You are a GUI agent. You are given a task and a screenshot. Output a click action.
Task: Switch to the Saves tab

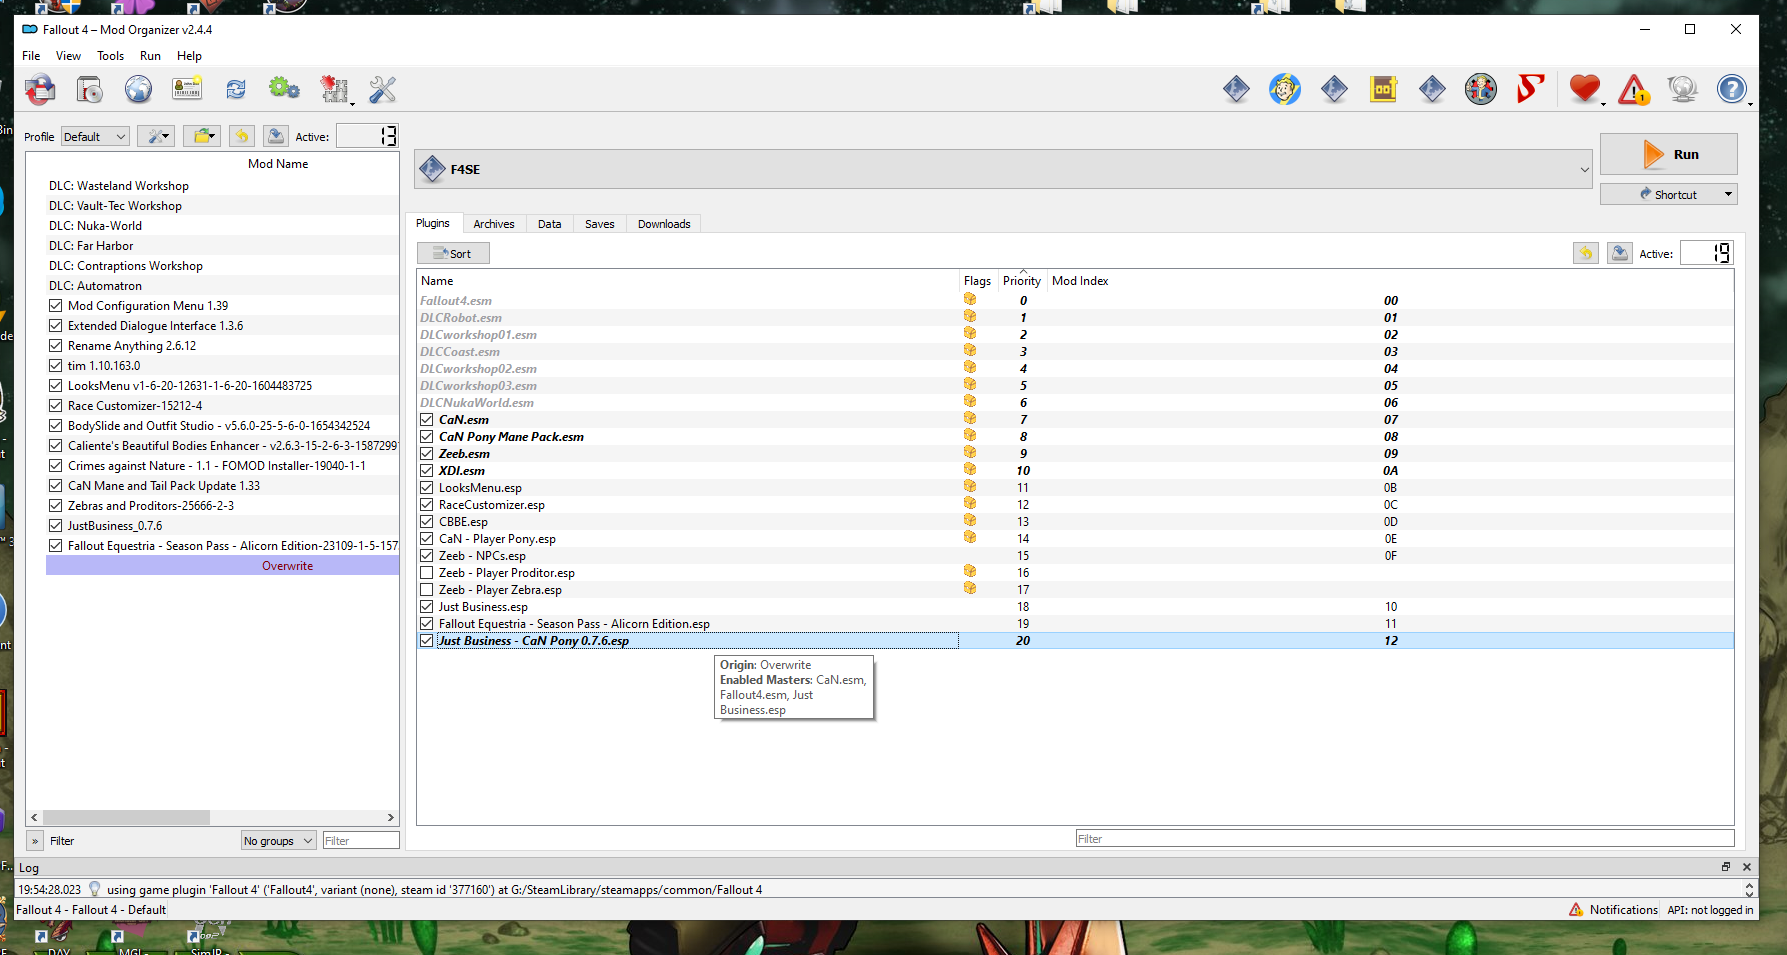pyautogui.click(x=599, y=224)
